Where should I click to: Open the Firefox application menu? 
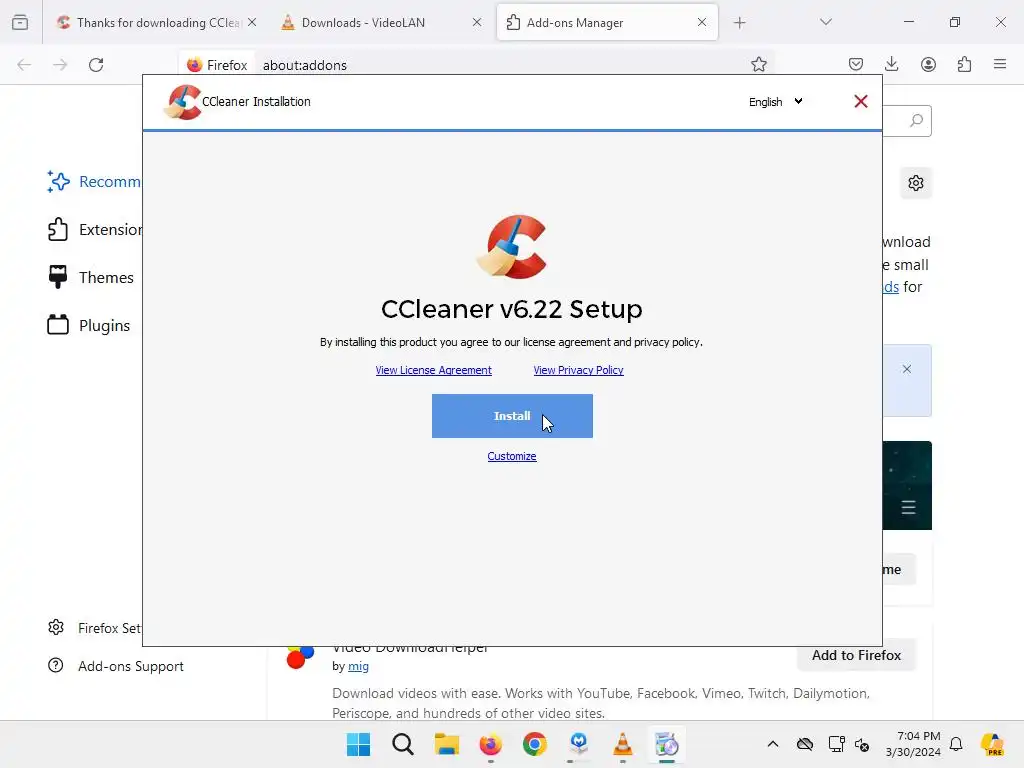pyautogui.click(x=1000, y=64)
